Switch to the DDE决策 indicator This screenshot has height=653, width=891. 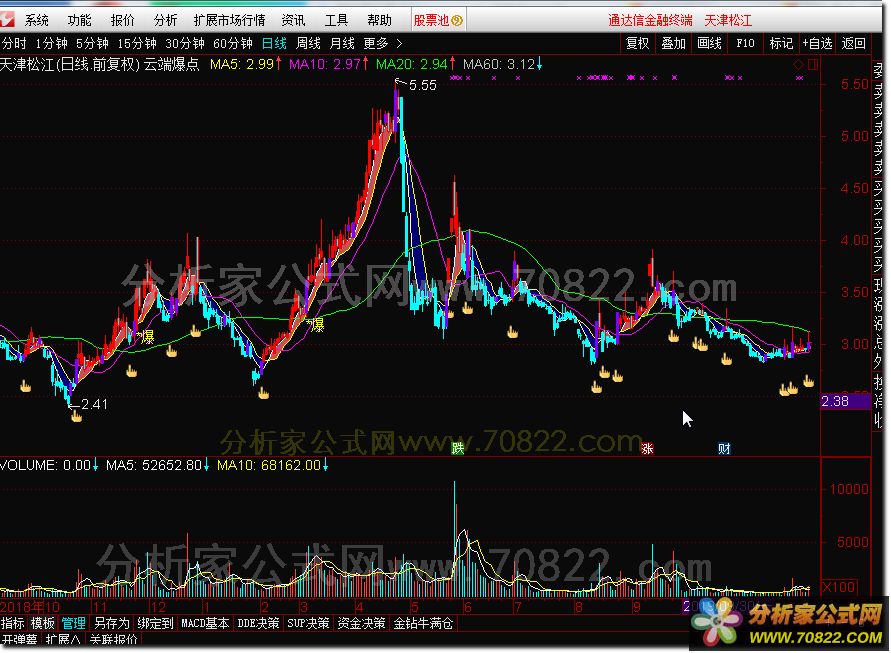(x=258, y=623)
